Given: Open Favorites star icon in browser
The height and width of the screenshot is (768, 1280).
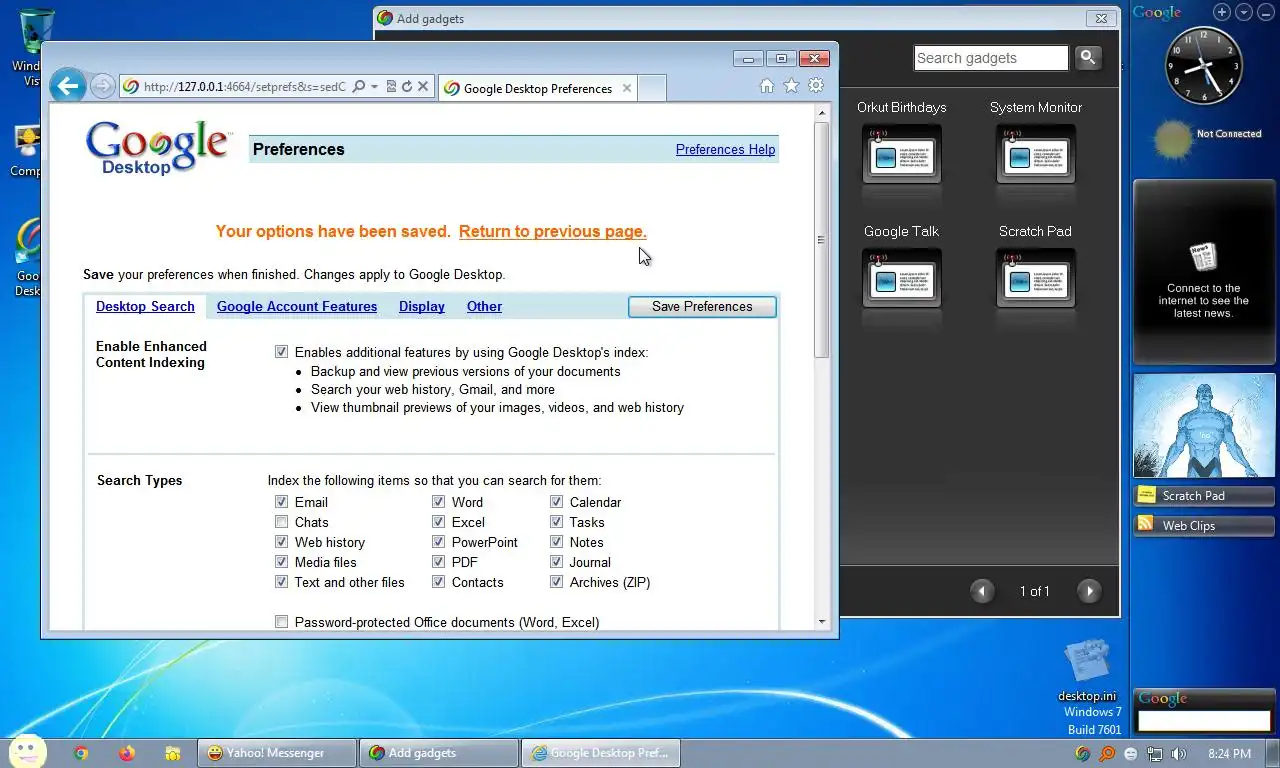Looking at the screenshot, I should tap(791, 86).
